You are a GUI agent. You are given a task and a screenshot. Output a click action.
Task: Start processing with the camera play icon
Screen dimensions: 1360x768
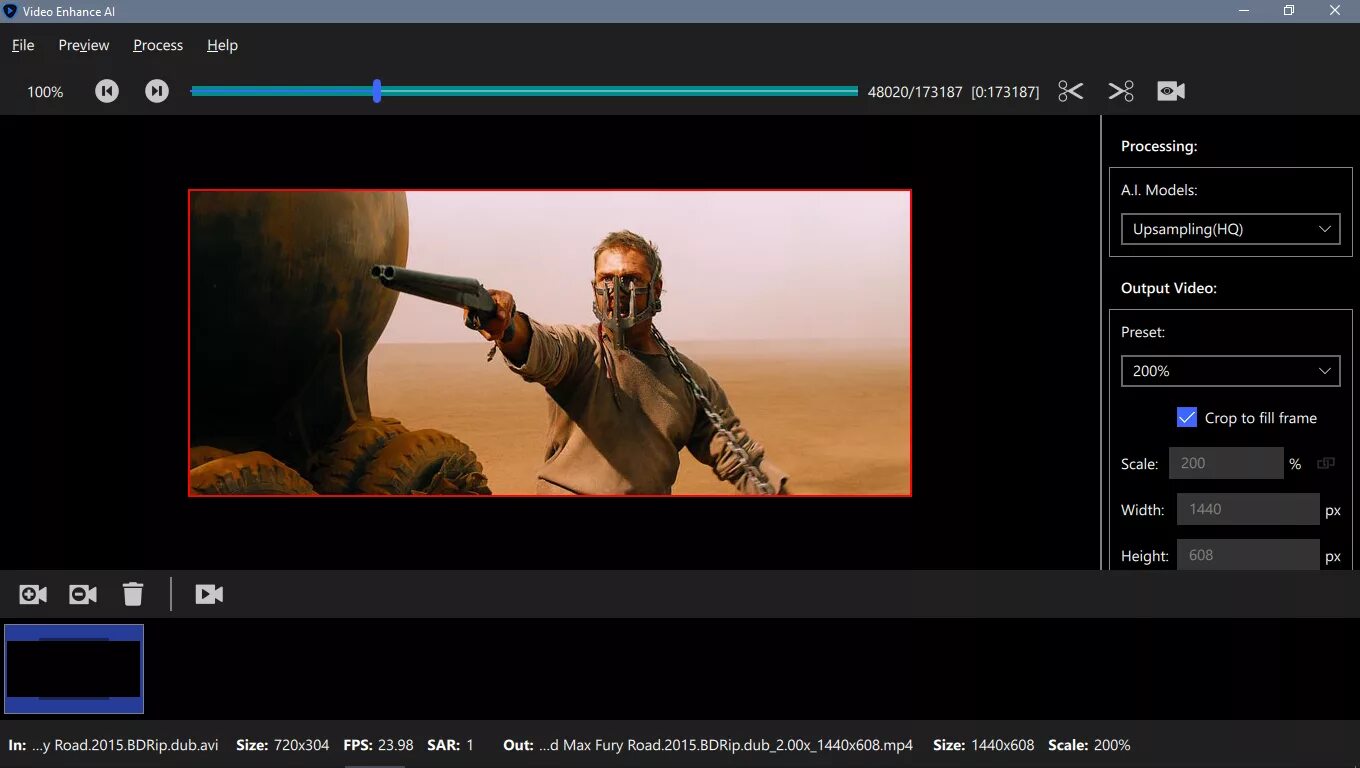(209, 594)
